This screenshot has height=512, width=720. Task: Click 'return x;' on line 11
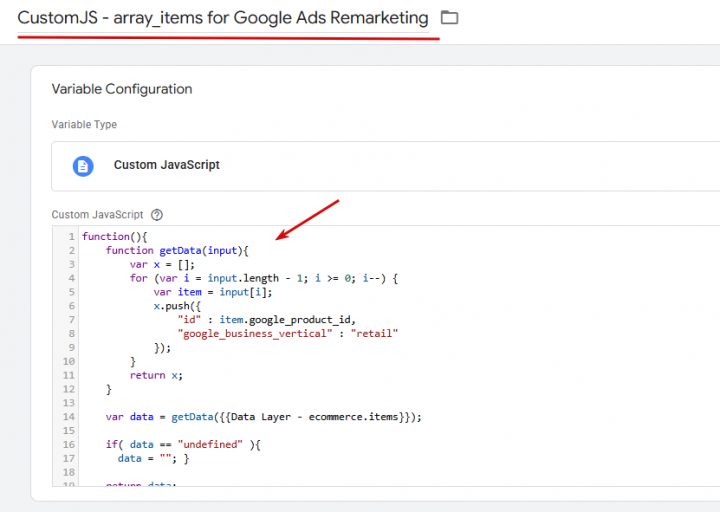pyautogui.click(x=156, y=375)
